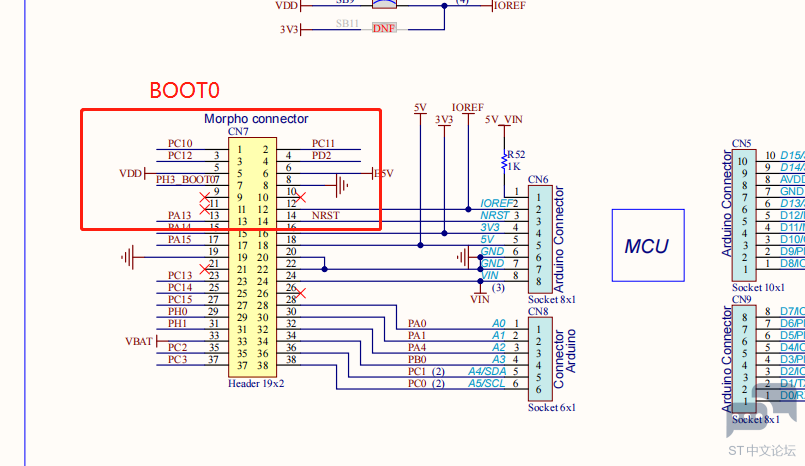This screenshot has height=466, width=805.
Task: Select the A0 Arduino pin name
Action: click(499, 323)
